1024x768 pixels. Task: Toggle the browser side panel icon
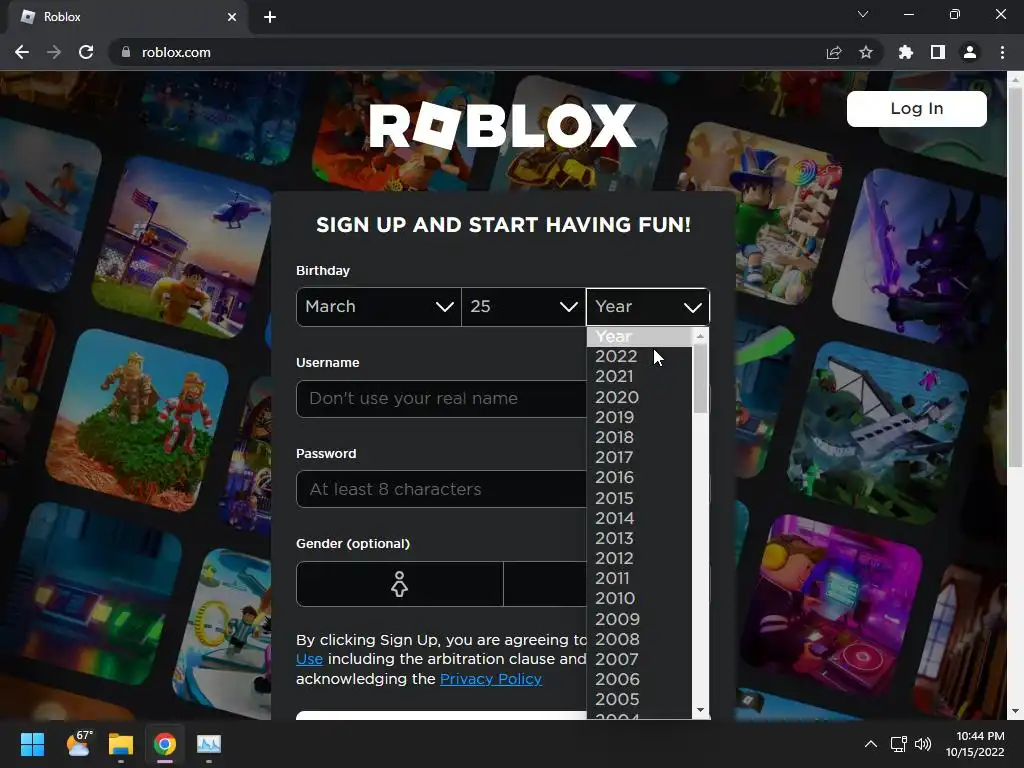[938, 52]
